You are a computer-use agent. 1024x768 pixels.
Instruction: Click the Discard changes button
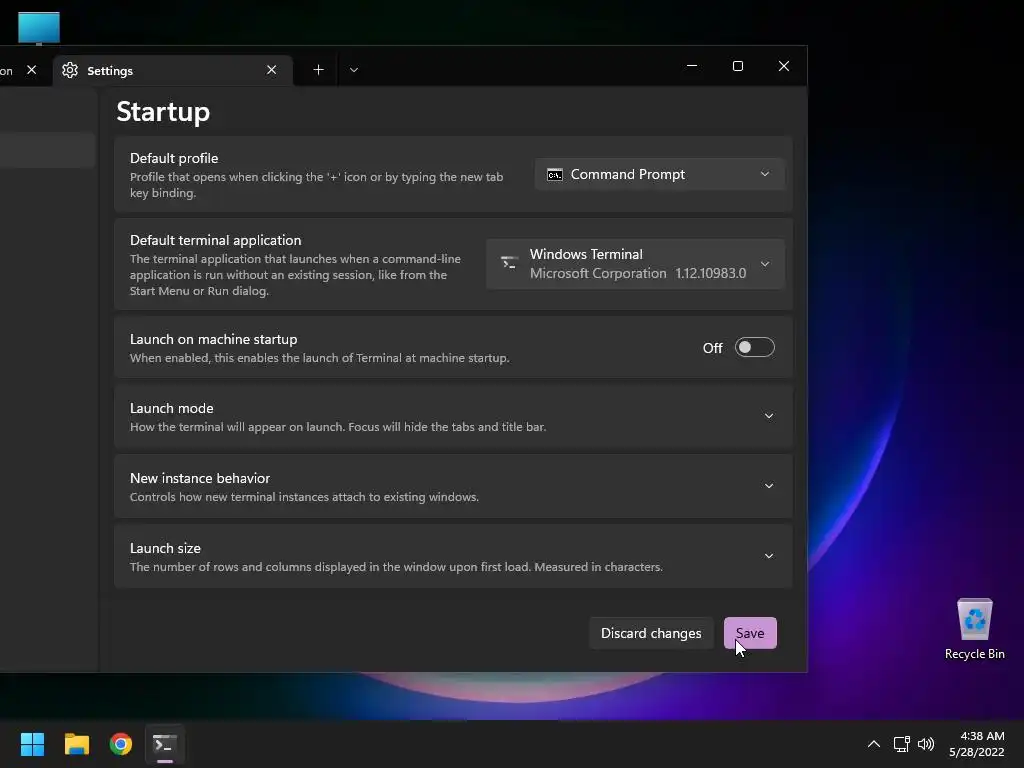click(x=651, y=633)
